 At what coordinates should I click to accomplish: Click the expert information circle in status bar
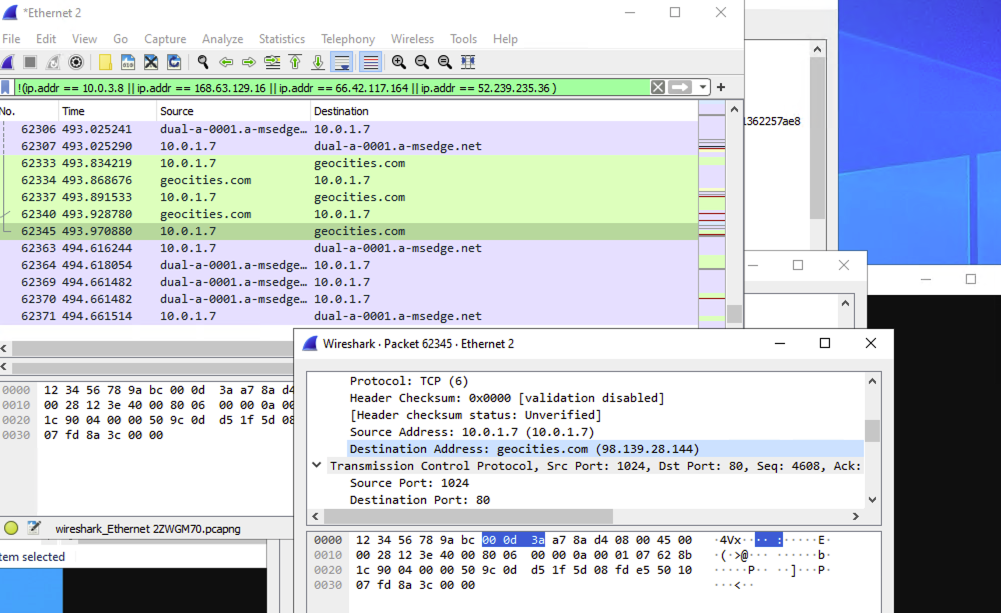11,528
